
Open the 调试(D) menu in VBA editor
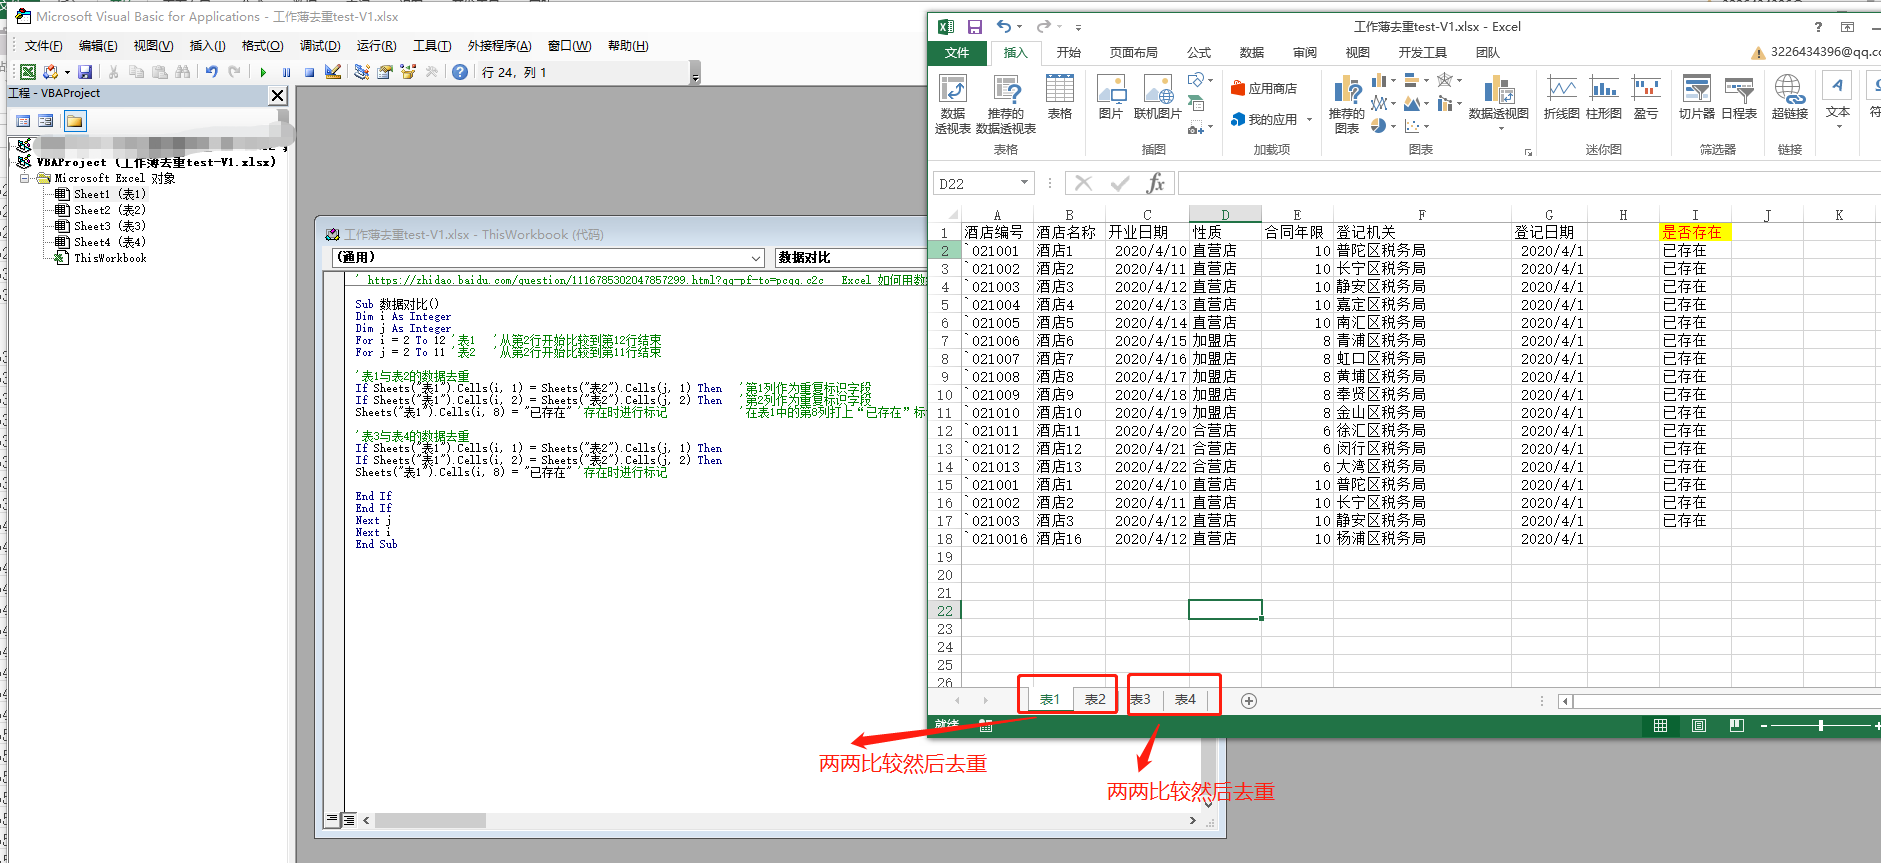(x=320, y=46)
